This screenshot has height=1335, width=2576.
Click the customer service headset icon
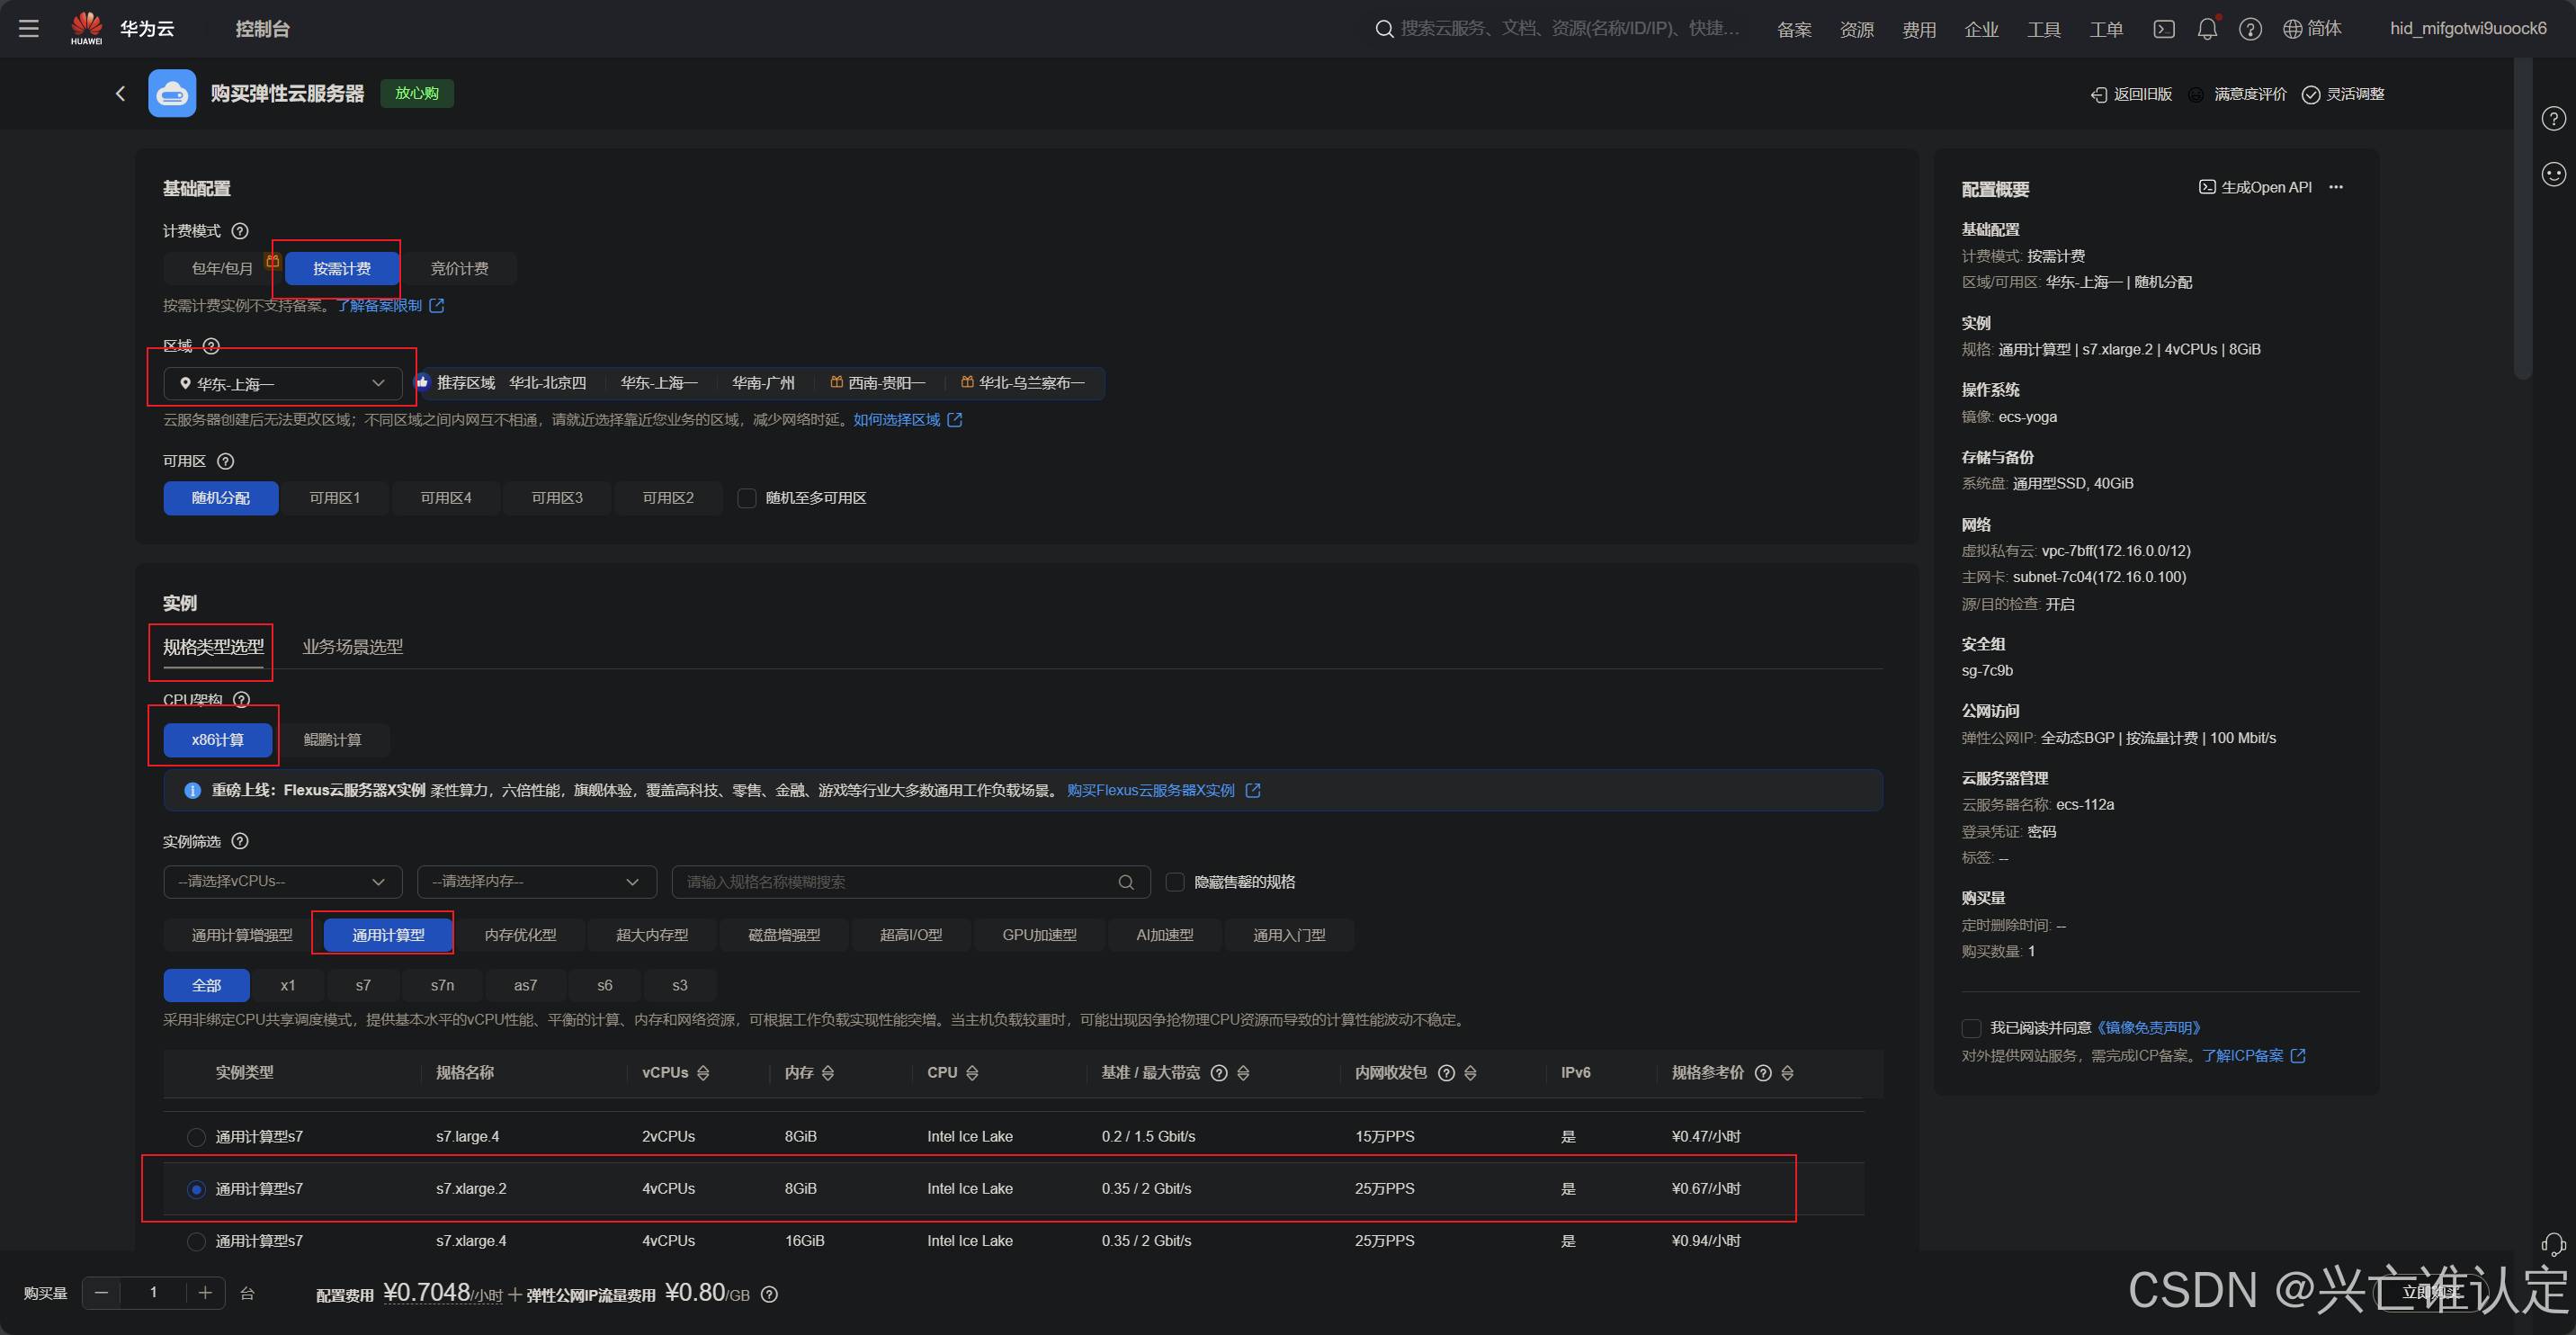point(2553,1245)
